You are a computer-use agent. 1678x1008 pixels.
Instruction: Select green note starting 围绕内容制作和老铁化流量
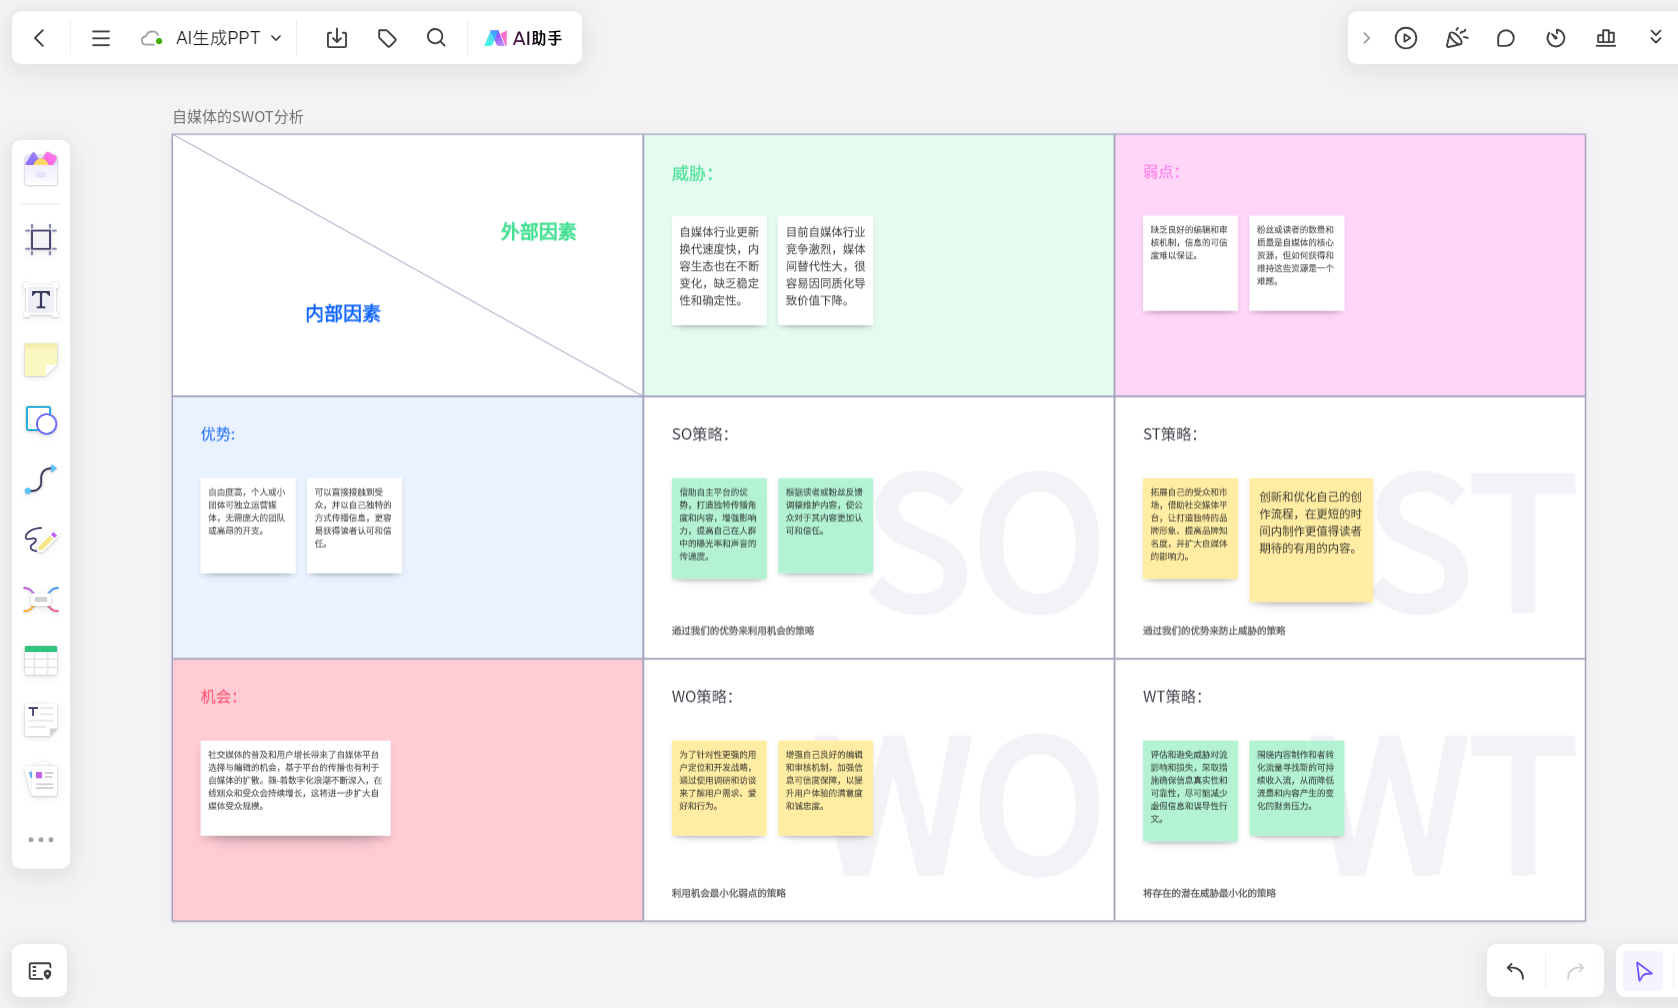point(1296,788)
